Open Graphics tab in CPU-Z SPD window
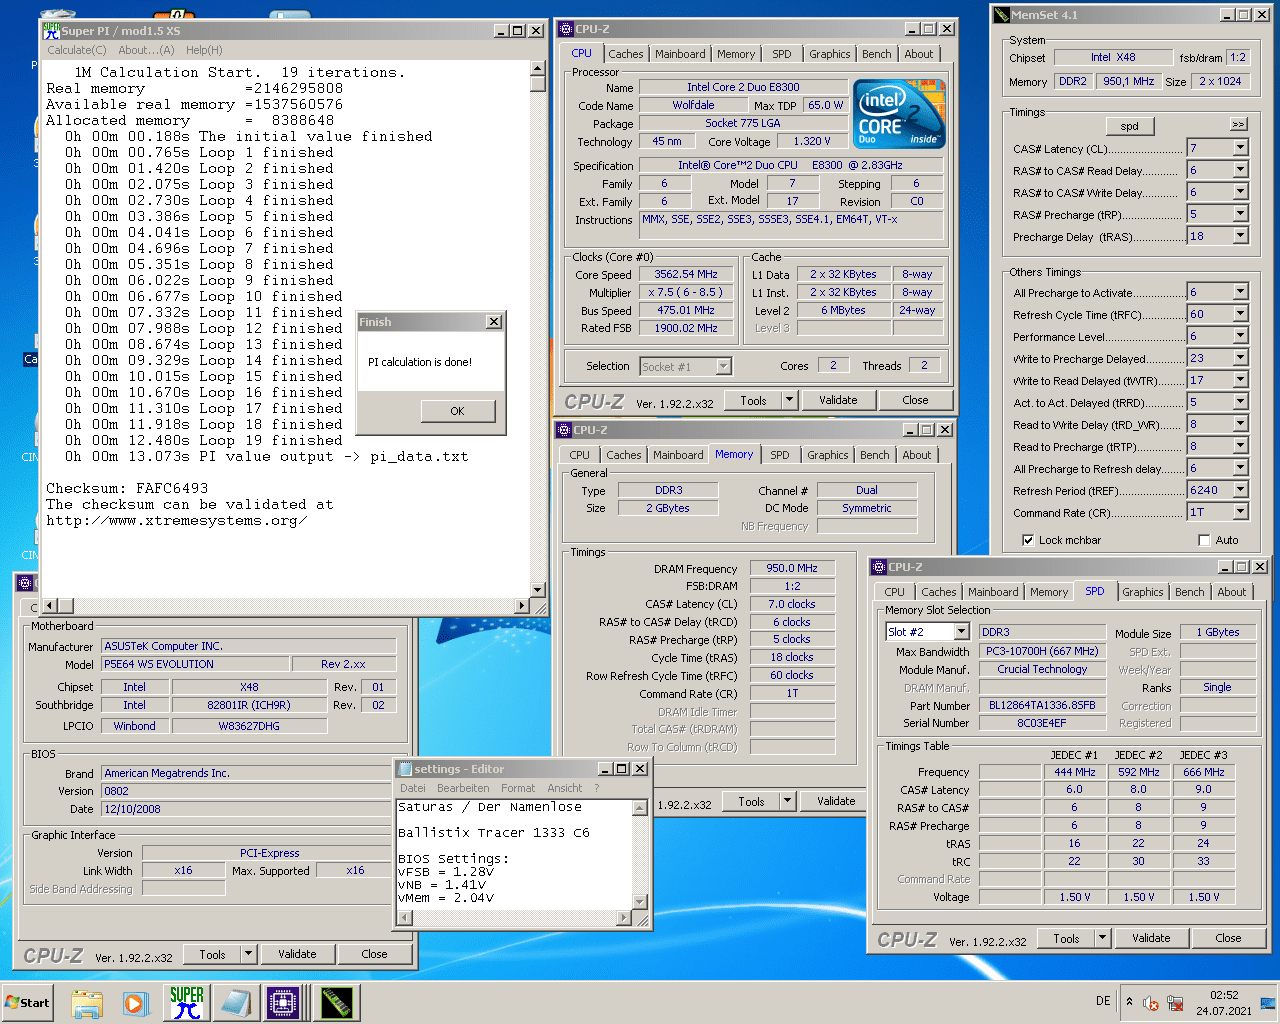Image resolution: width=1280 pixels, height=1024 pixels. pyautogui.click(x=1143, y=592)
